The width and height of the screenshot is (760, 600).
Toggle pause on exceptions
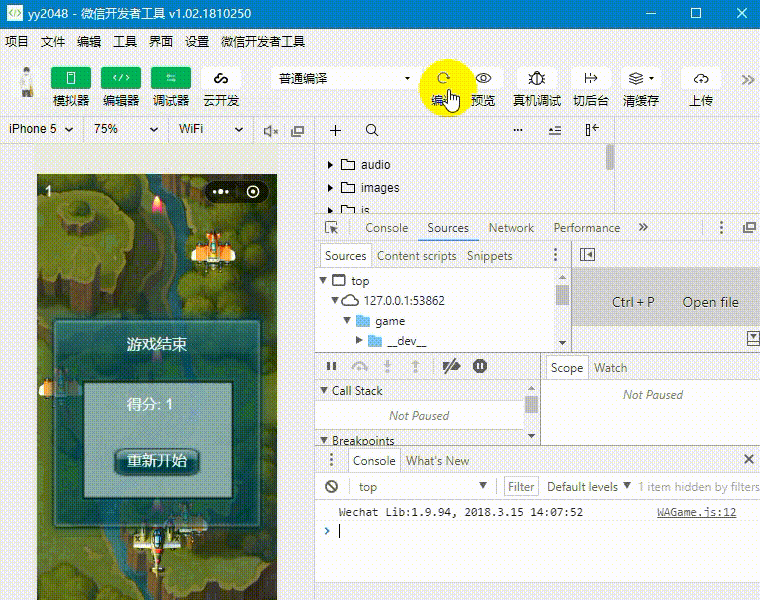coord(480,366)
